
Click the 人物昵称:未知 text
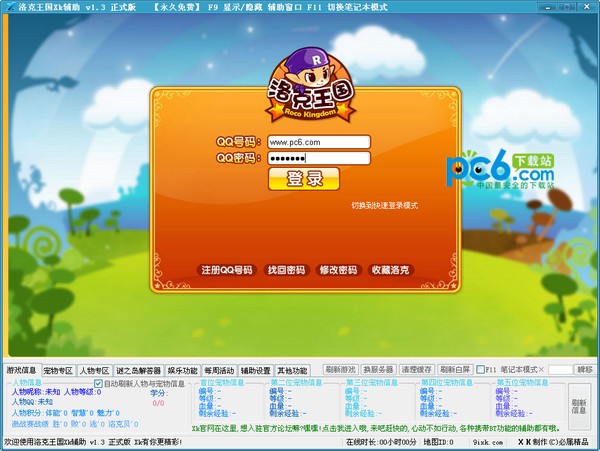(36, 392)
